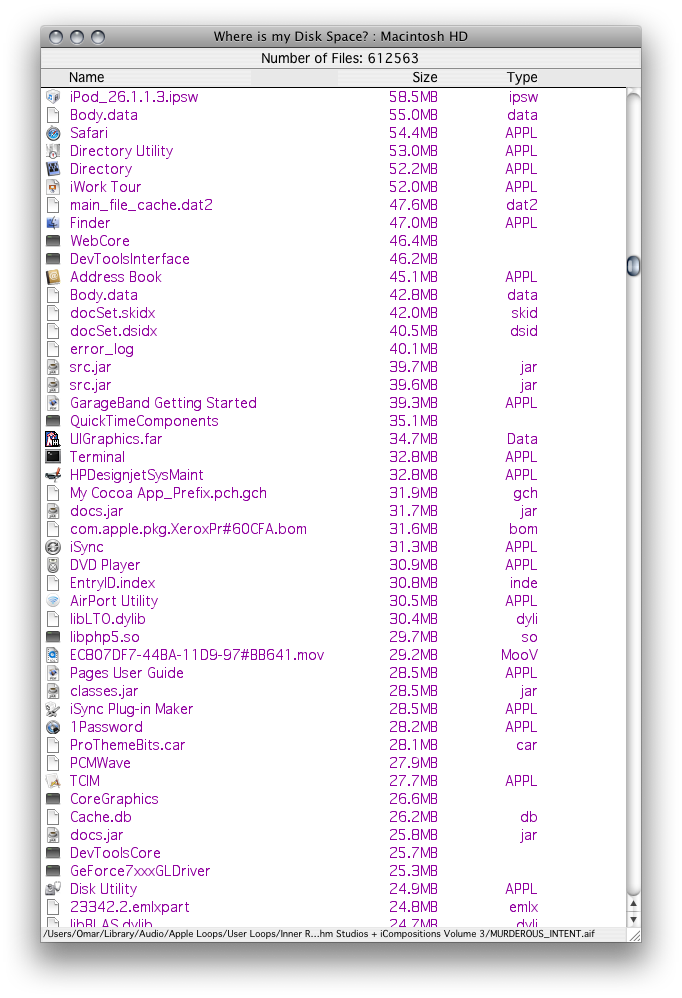The height and width of the screenshot is (998, 682).
Task: Click the classes.jar file icon
Action: [x=53, y=691]
